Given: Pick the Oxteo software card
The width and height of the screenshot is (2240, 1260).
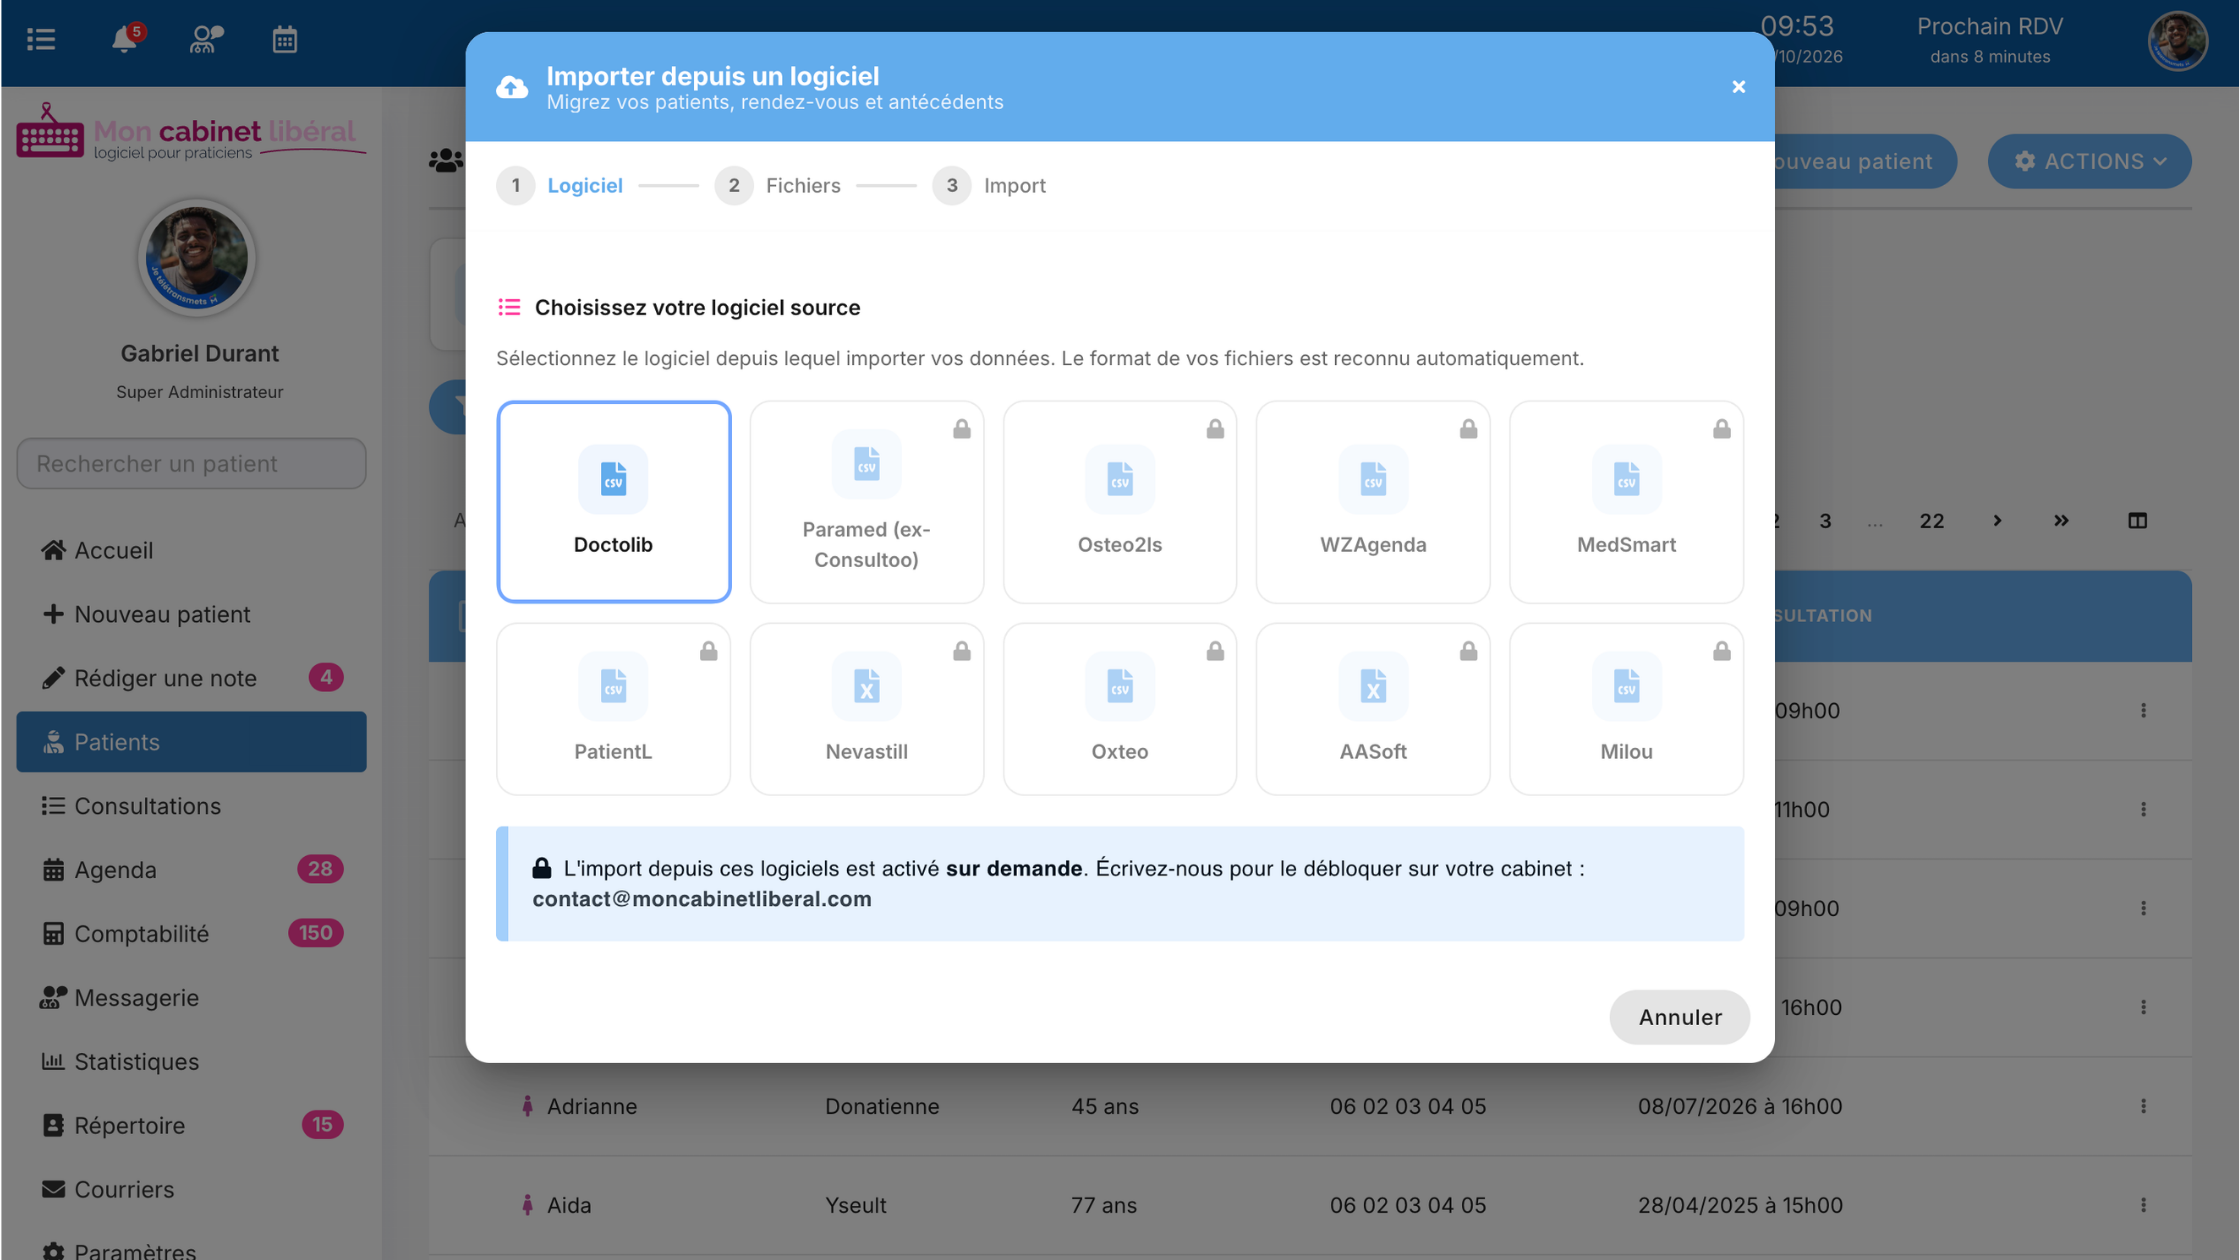Looking at the screenshot, I should pyautogui.click(x=1119, y=709).
